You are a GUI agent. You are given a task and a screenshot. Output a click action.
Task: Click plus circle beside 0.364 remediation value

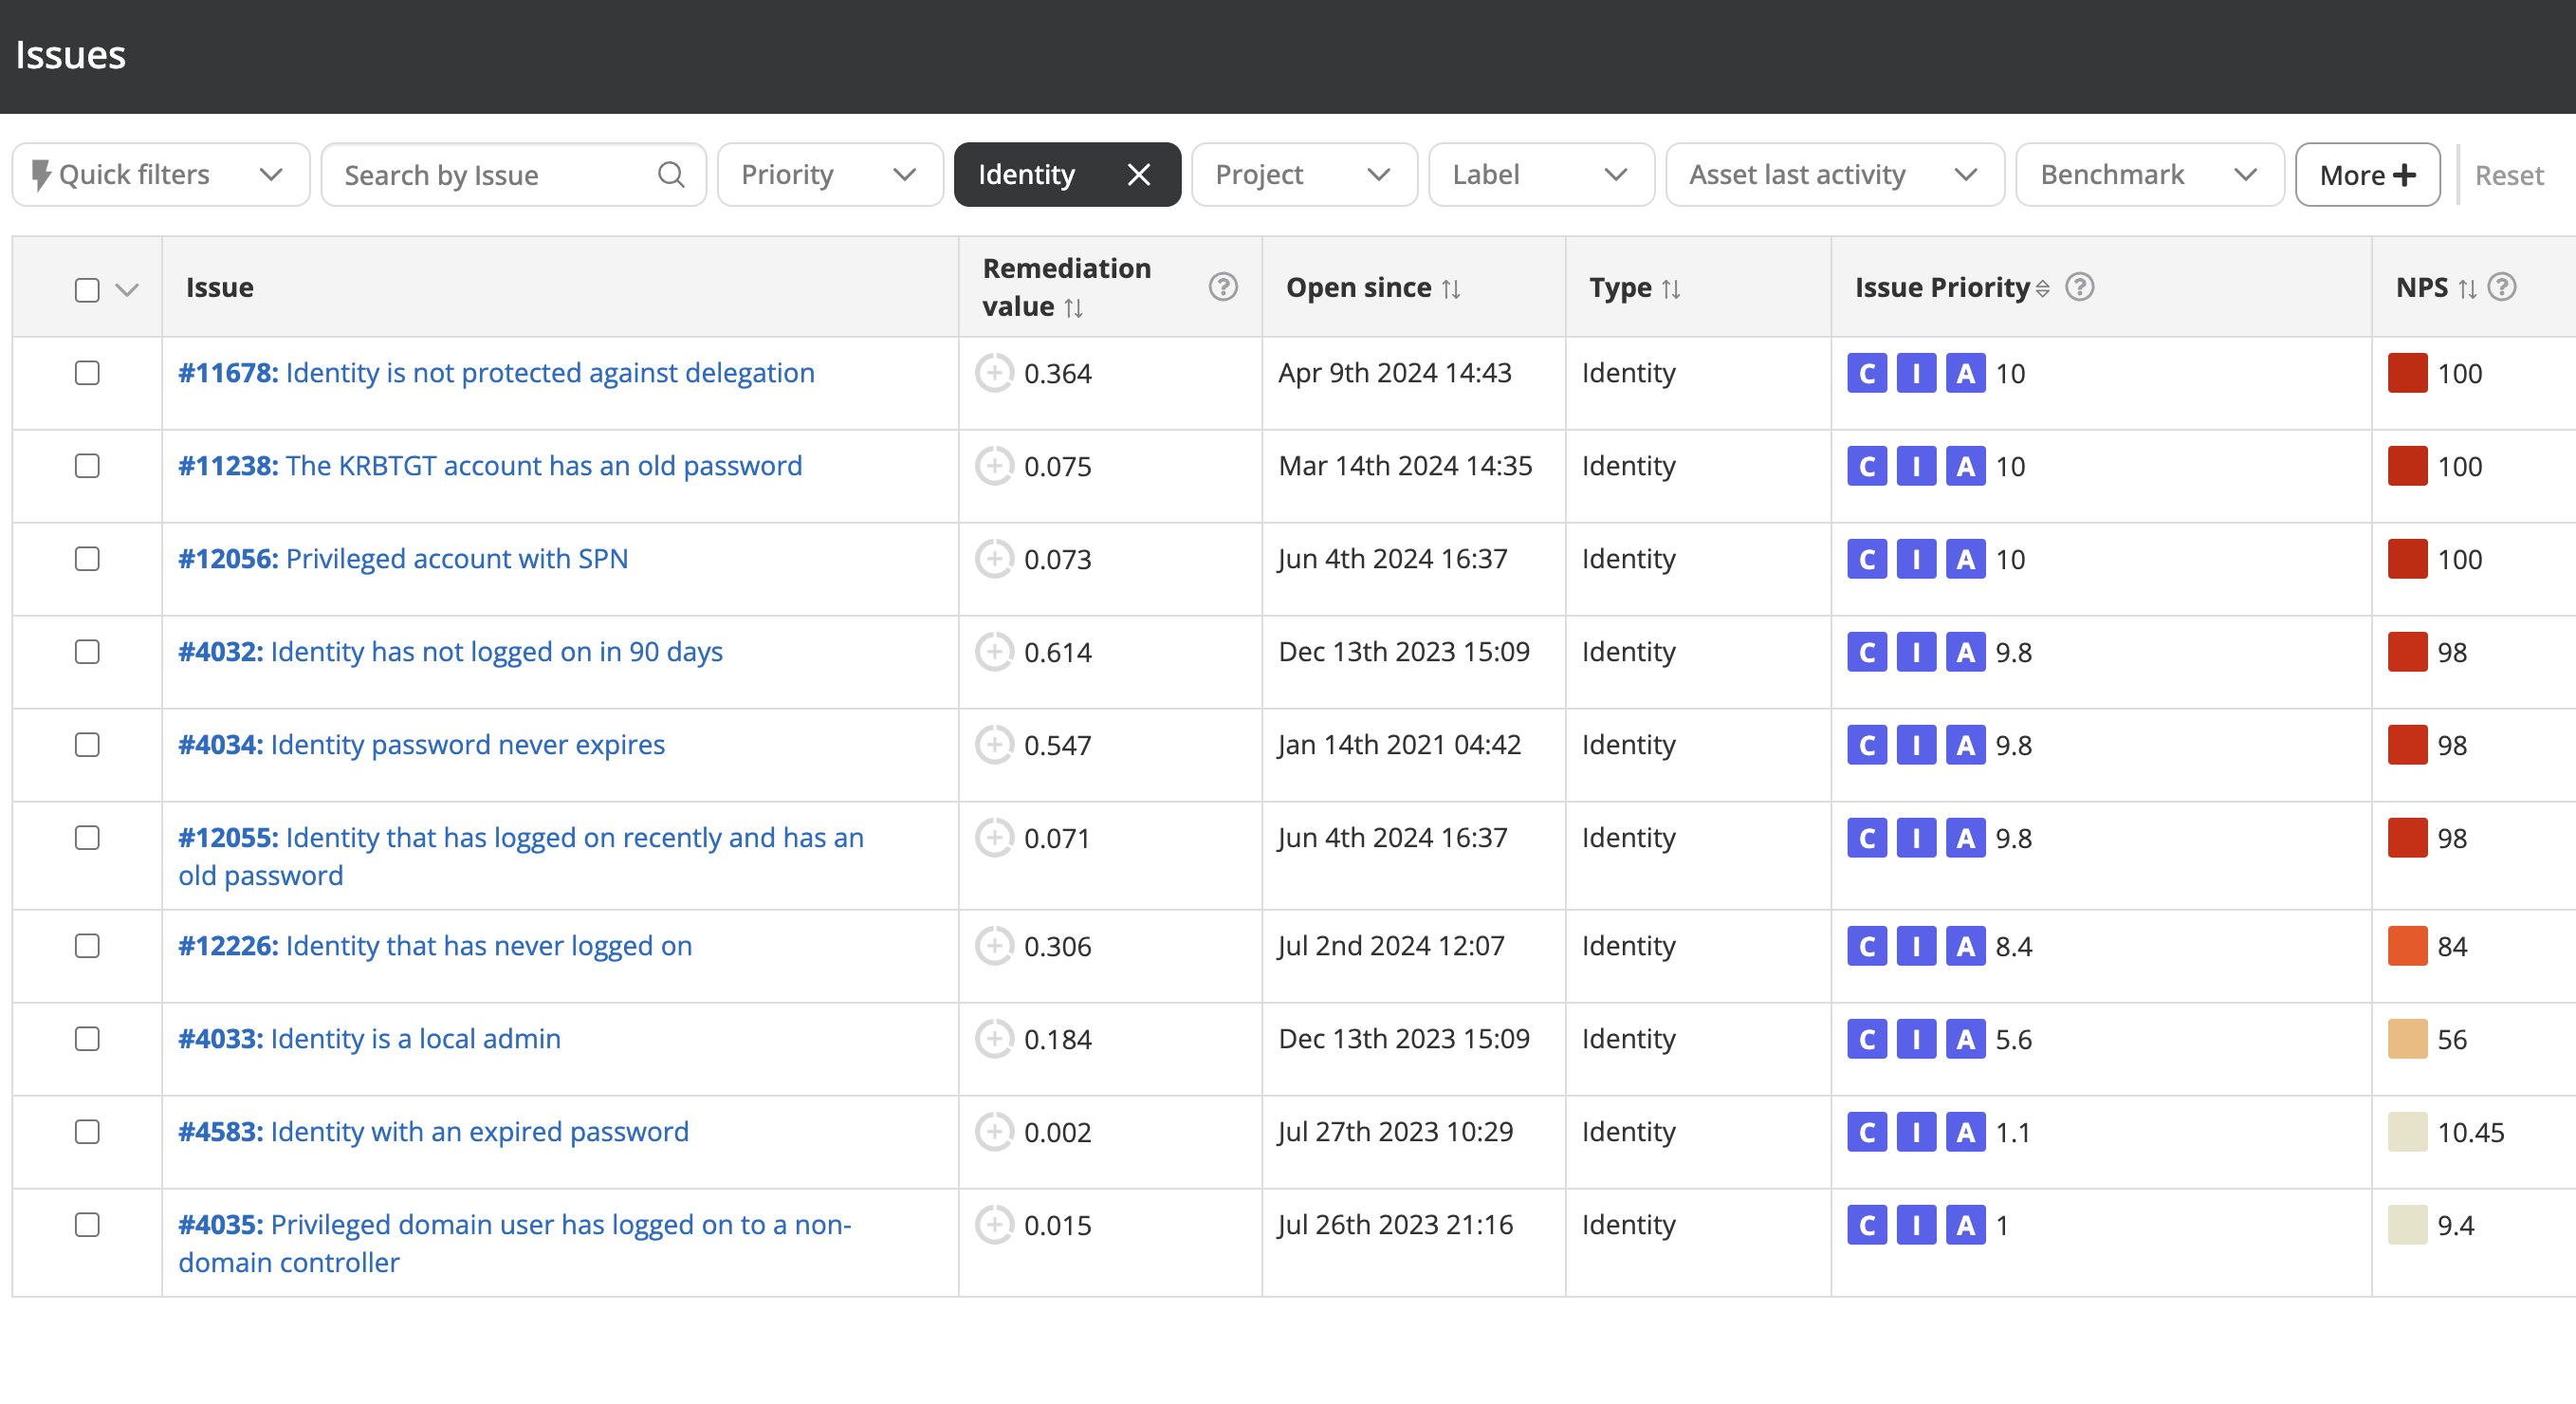pyautogui.click(x=994, y=373)
